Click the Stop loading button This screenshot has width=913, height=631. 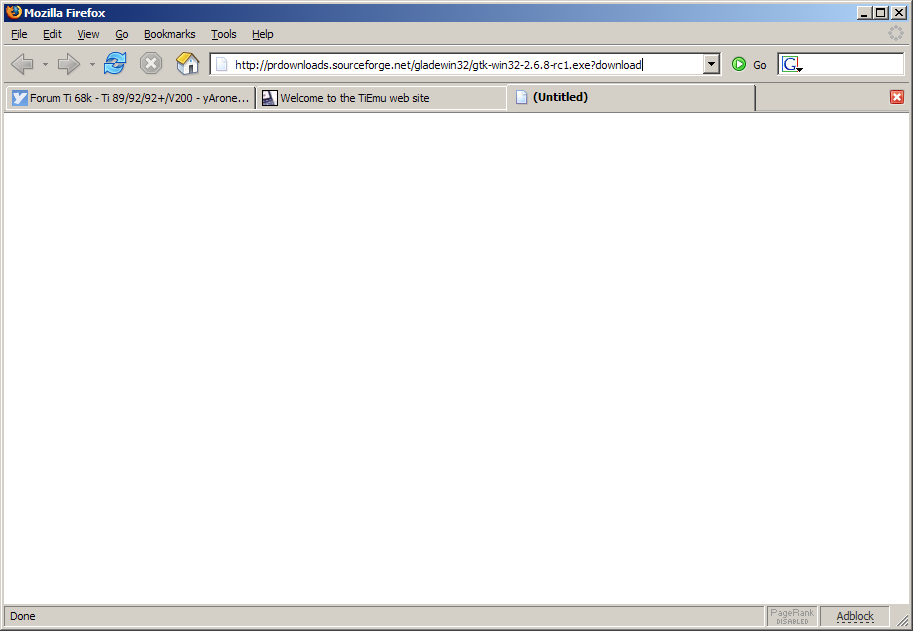pyautogui.click(x=151, y=63)
